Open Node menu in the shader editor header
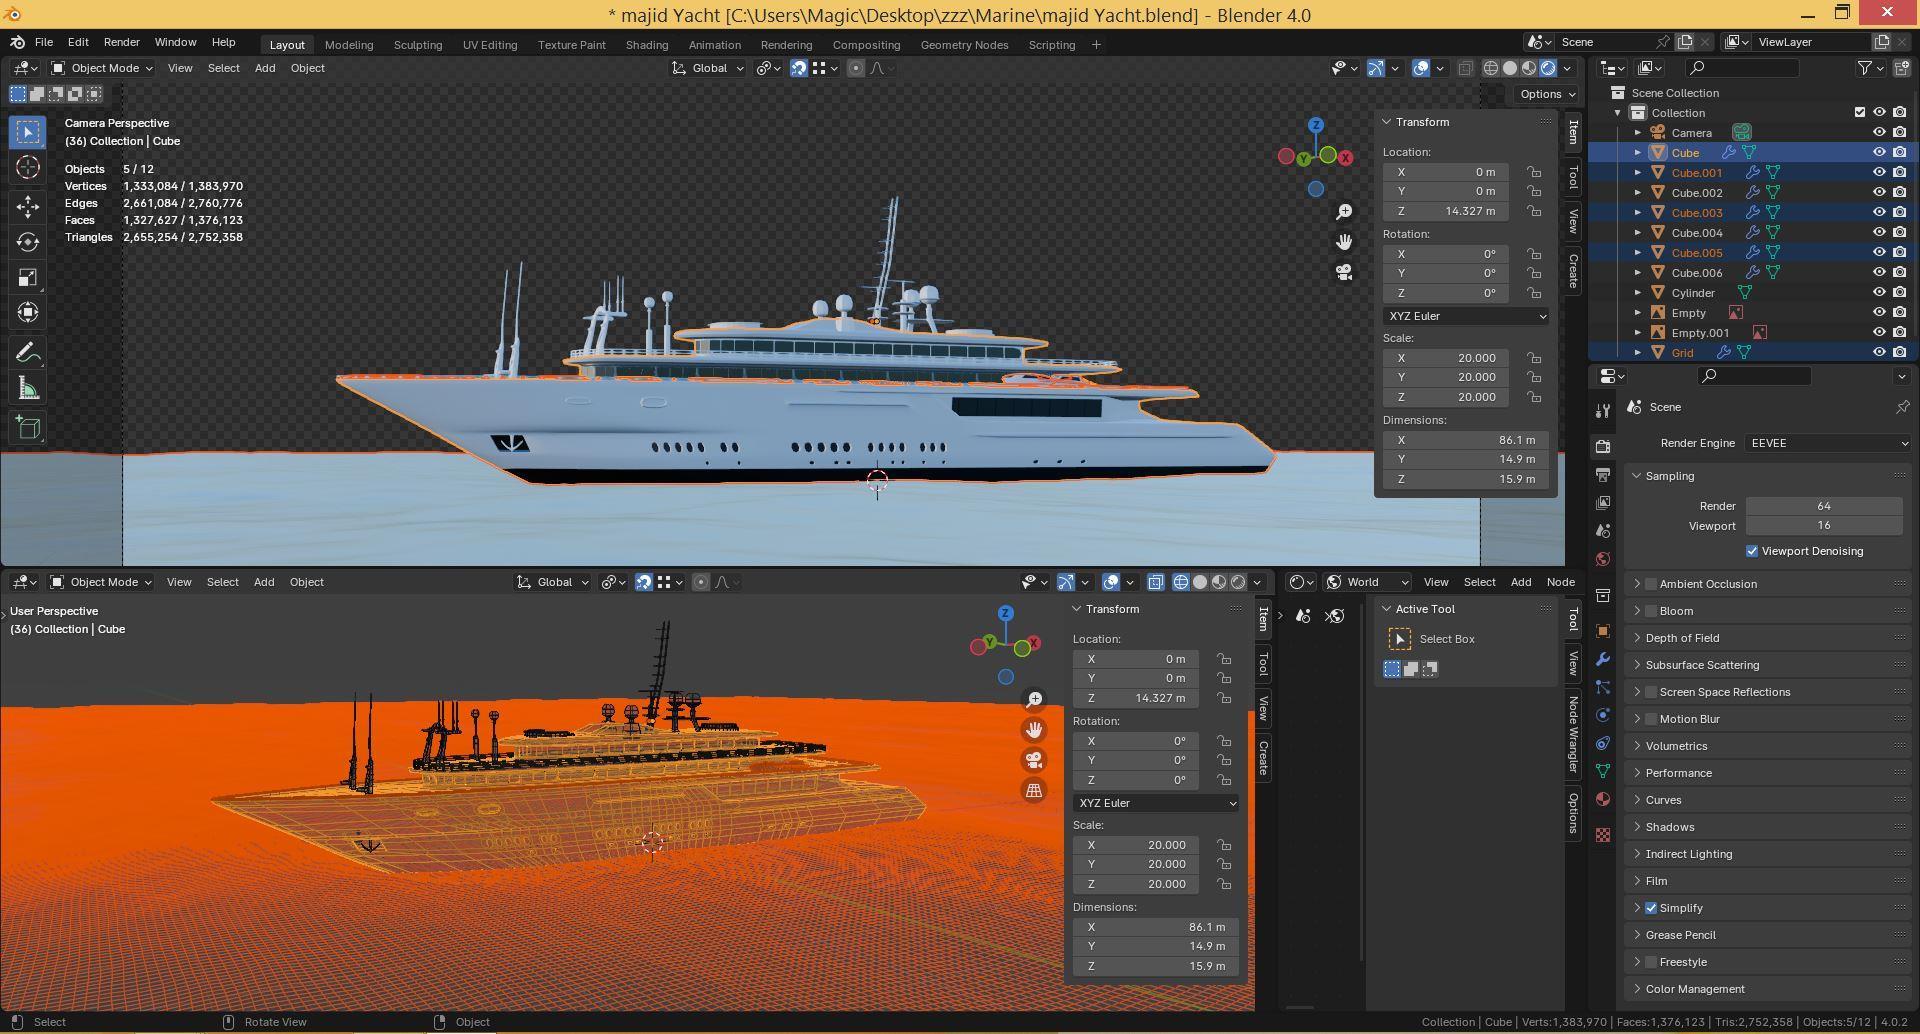 coord(1560,582)
